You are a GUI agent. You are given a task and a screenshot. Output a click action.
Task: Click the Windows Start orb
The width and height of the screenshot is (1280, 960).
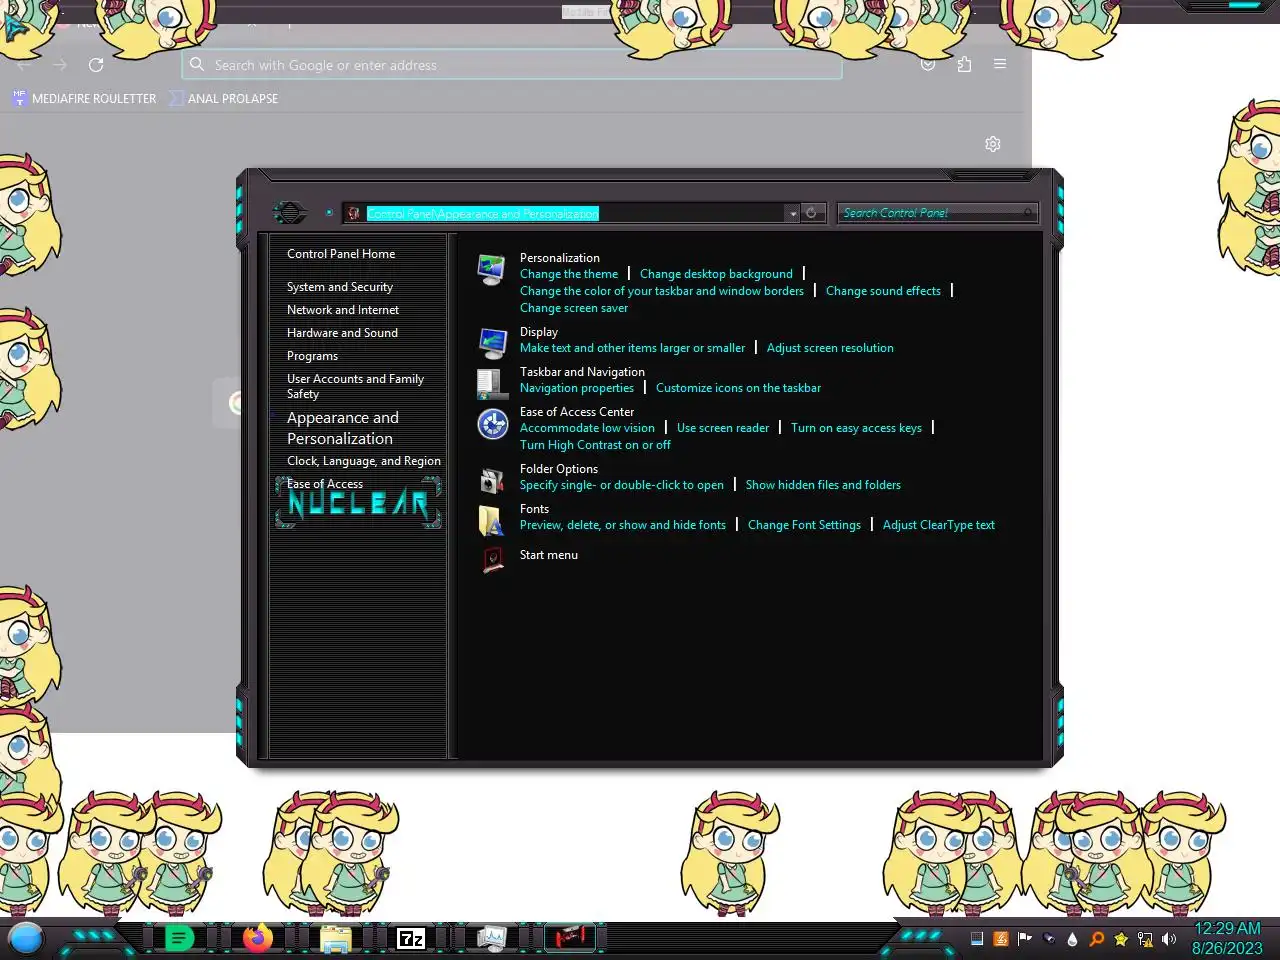pyautogui.click(x=26, y=938)
